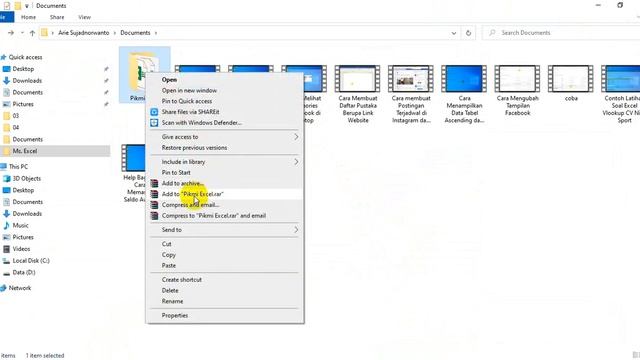Open Pictures under Quick access
This screenshot has width=640, height=360.
(23, 104)
